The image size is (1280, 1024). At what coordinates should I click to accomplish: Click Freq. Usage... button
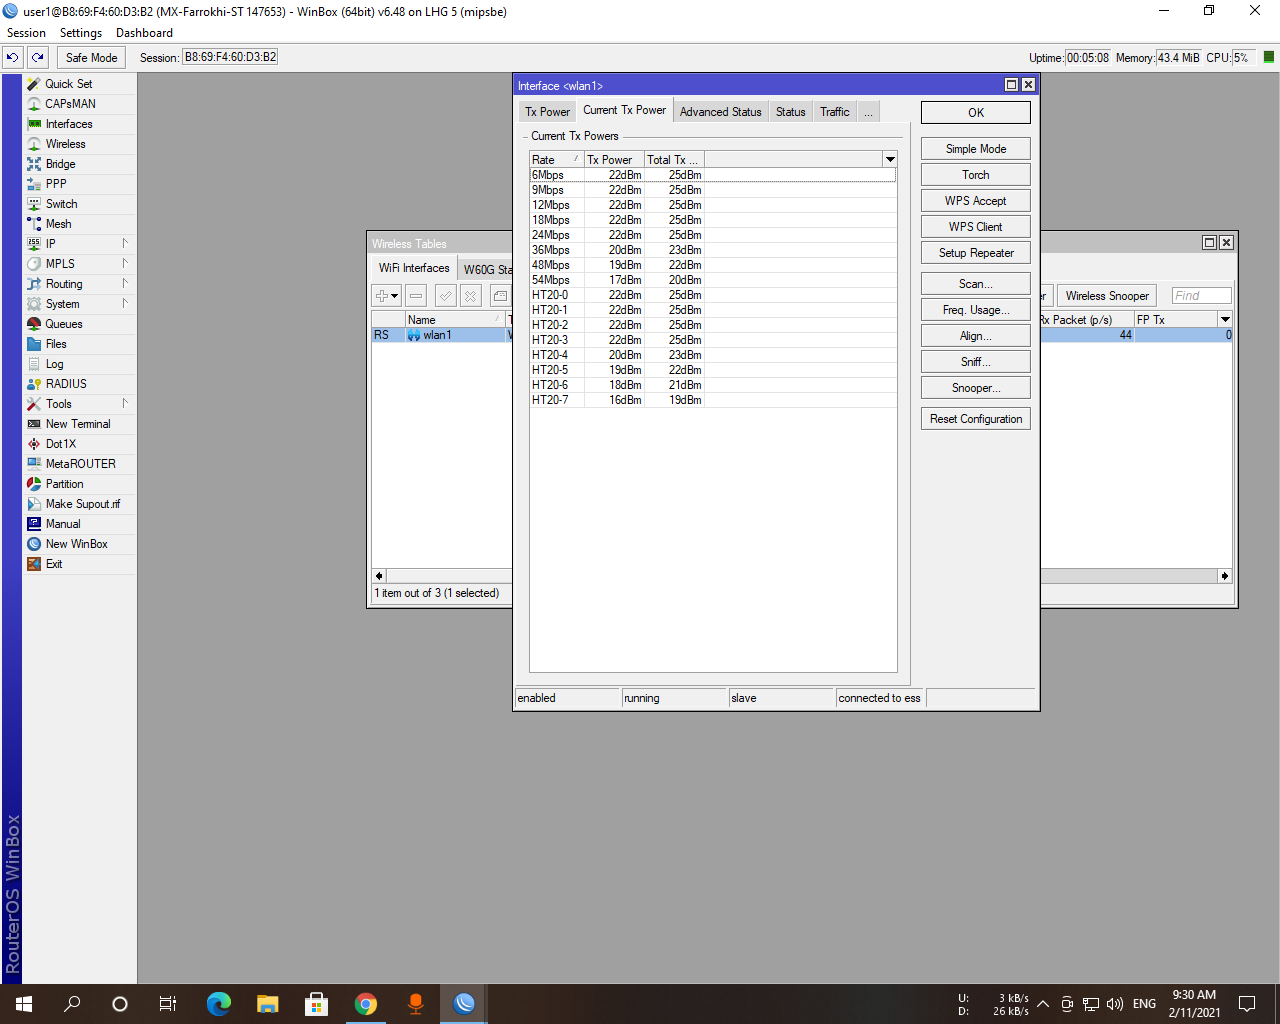(x=976, y=310)
